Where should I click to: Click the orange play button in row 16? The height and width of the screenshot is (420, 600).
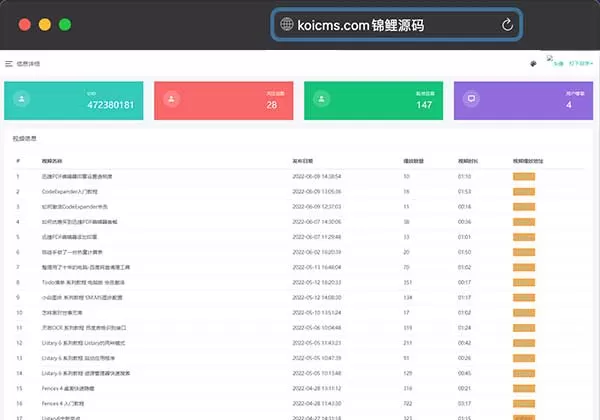point(524,404)
